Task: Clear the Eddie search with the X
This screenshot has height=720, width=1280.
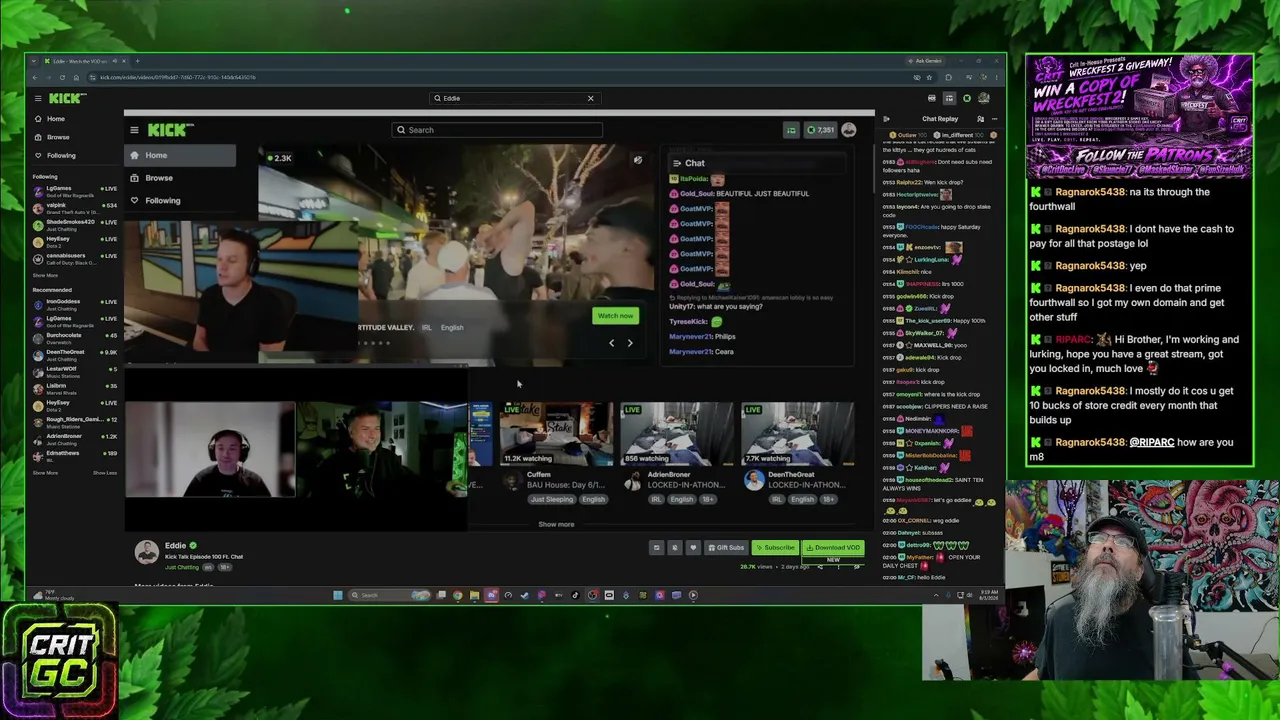Action: click(x=590, y=98)
